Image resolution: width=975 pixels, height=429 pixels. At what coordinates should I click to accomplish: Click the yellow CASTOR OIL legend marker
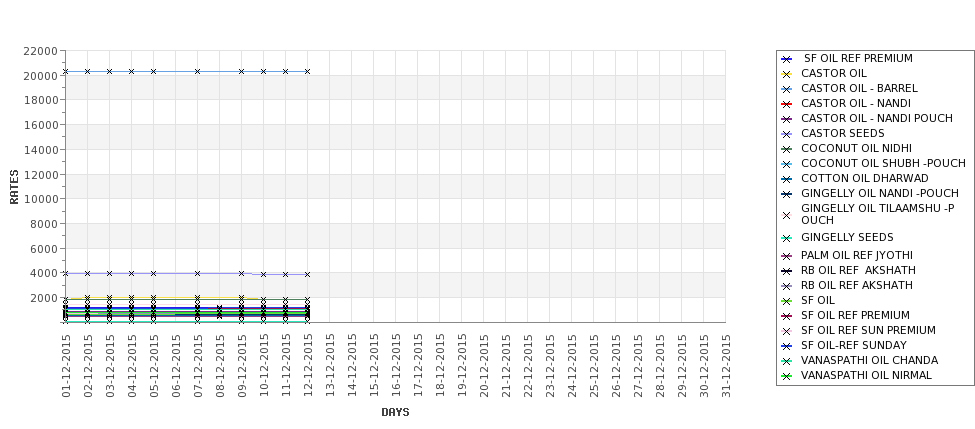(x=786, y=74)
